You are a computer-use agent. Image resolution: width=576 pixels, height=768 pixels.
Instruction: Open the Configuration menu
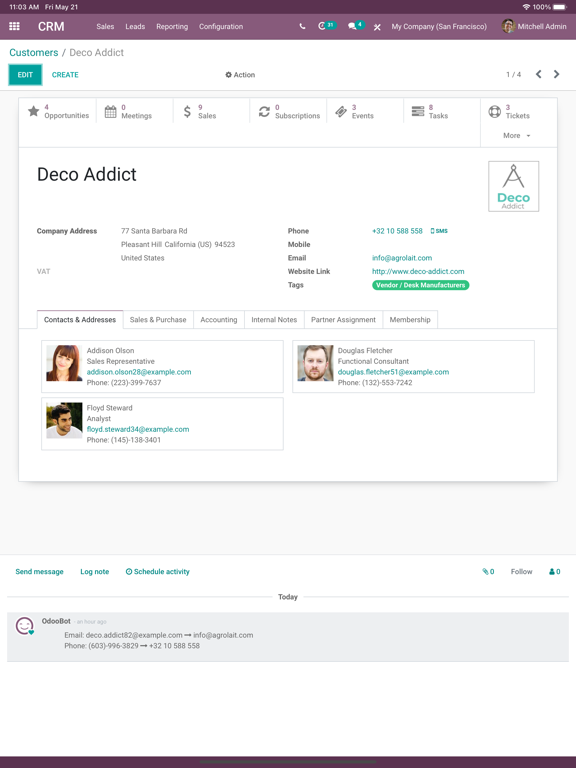[221, 26]
